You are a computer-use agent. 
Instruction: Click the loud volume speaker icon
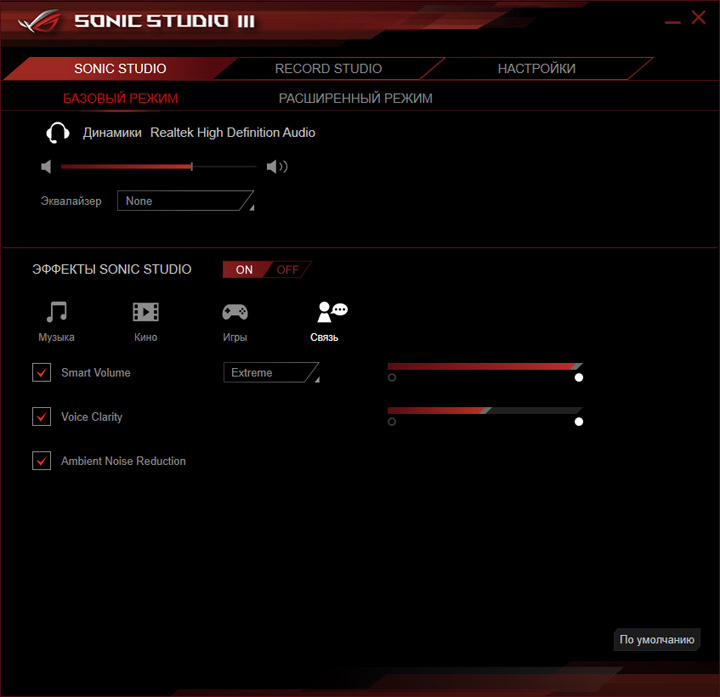(277, 167)
